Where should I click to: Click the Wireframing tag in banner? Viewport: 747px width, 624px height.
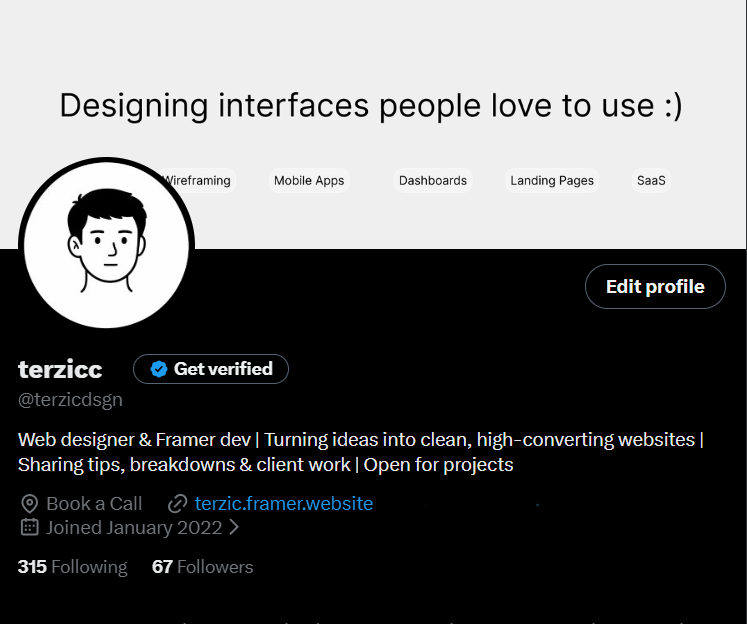(197, 181)
